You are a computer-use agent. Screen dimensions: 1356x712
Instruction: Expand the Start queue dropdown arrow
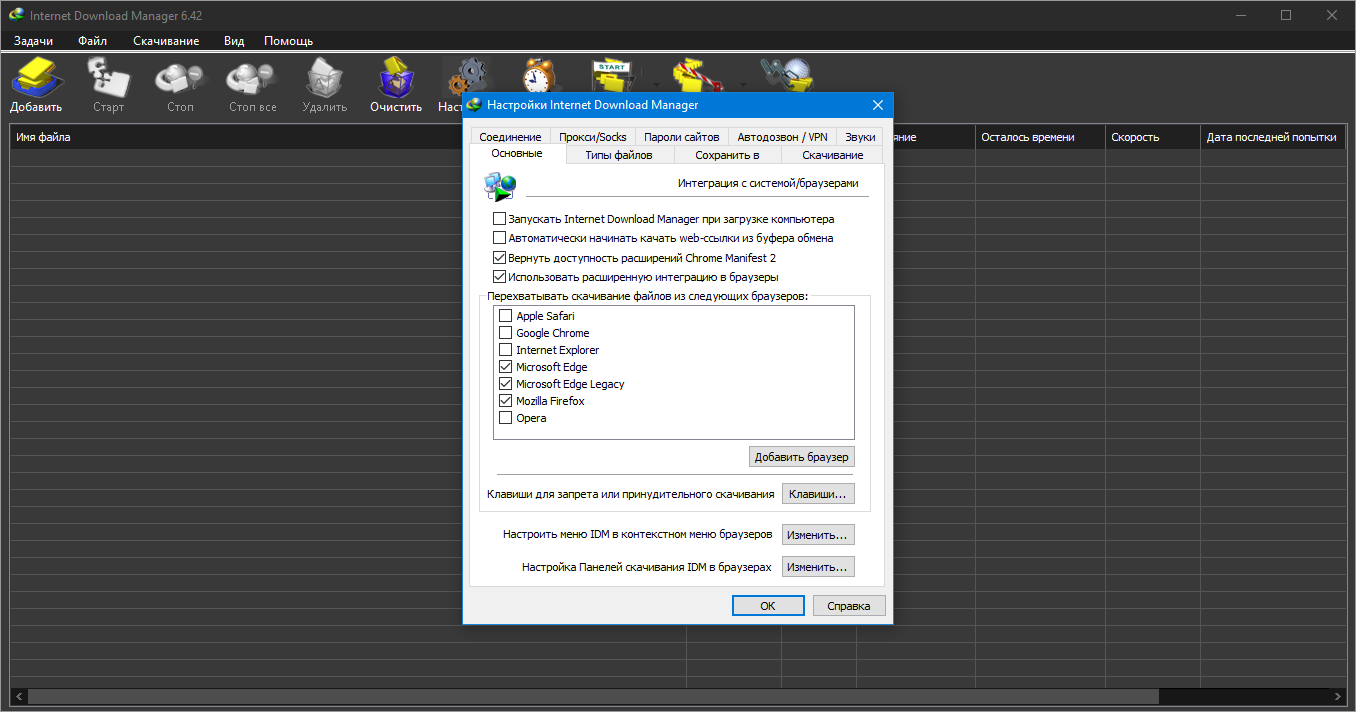[x=654, y=84]
